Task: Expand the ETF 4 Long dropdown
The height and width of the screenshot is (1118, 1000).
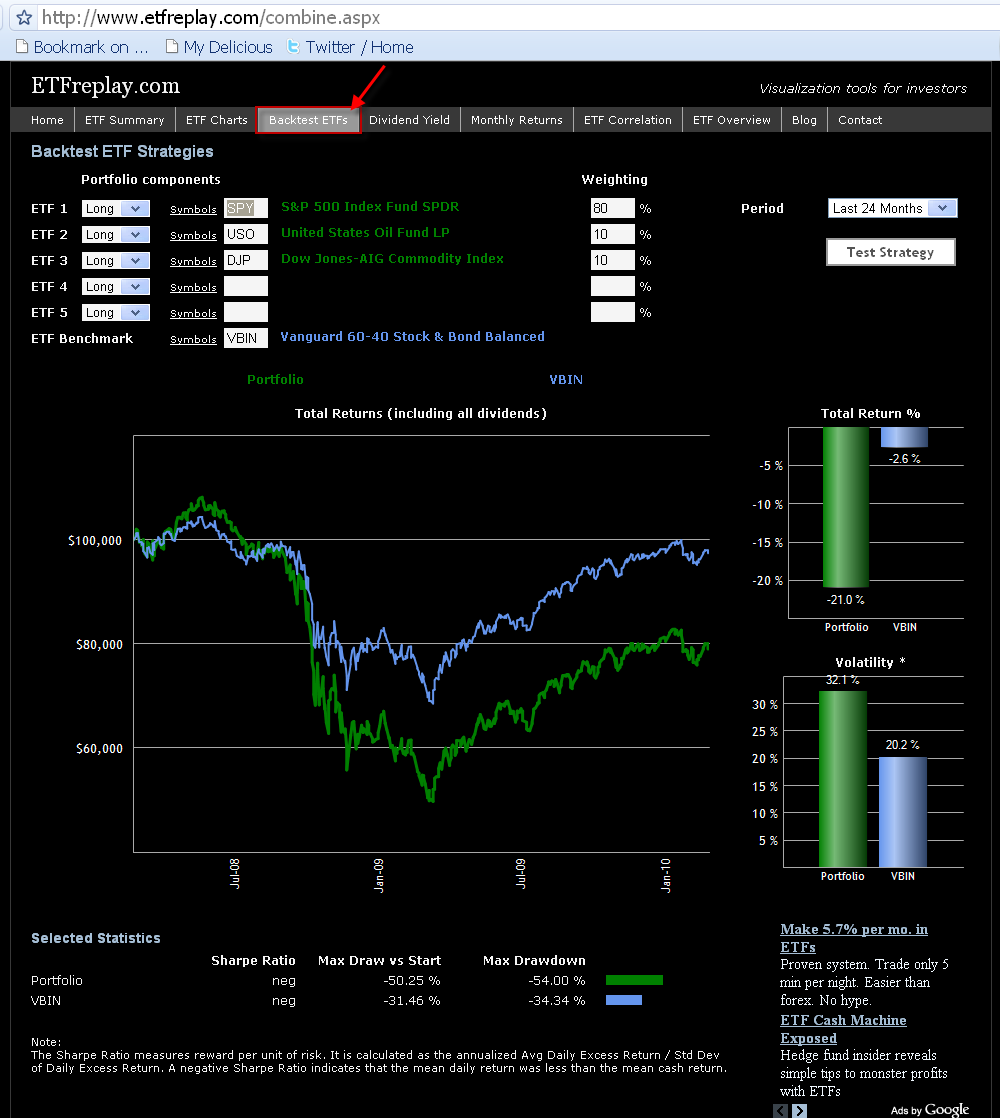Action: coord(116,287)
